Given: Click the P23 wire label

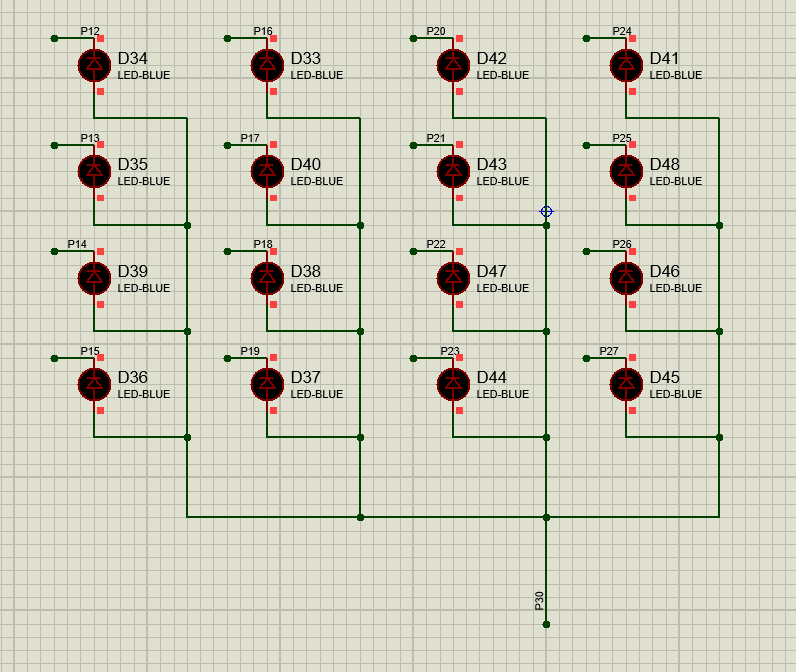Looking at the screenshot, I should click(x=450, y=351).
